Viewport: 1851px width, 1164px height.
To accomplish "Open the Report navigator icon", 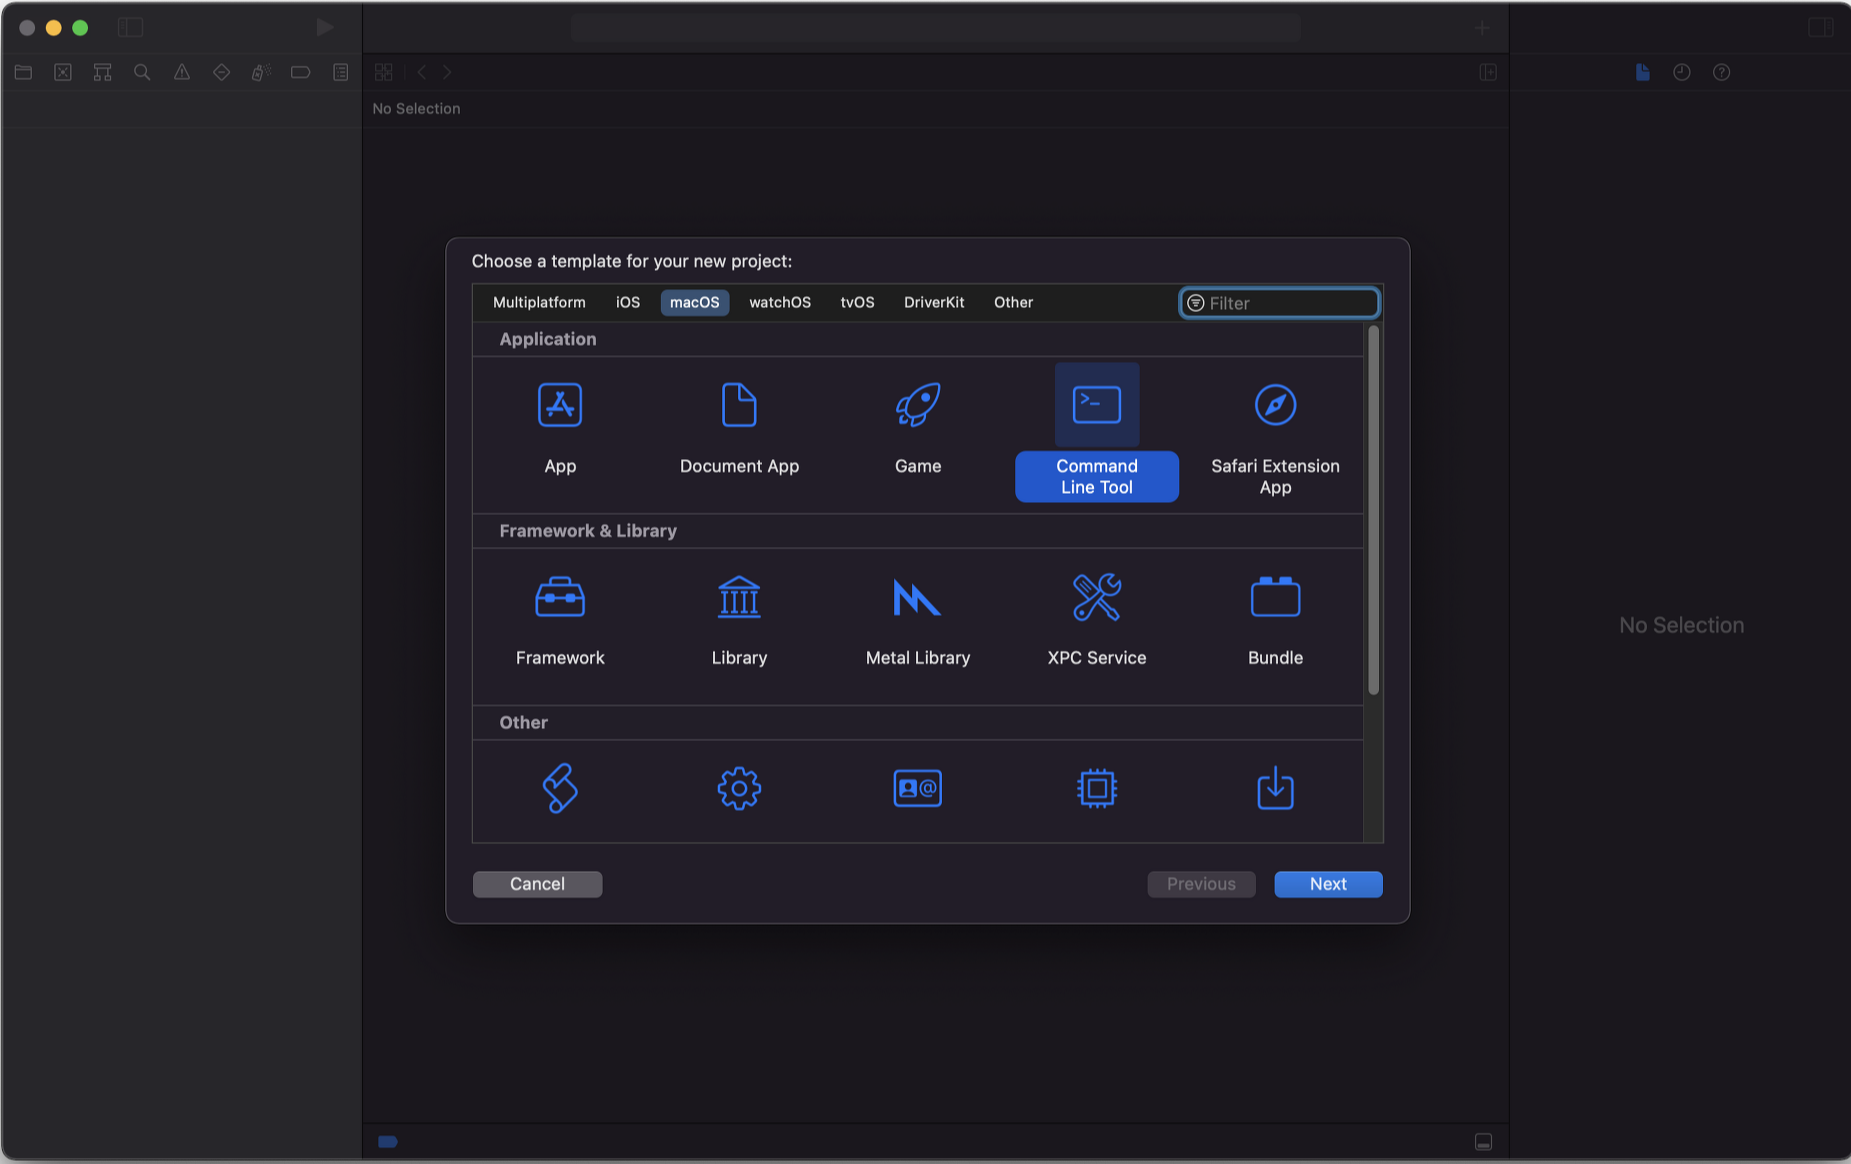I will [340, 72].
